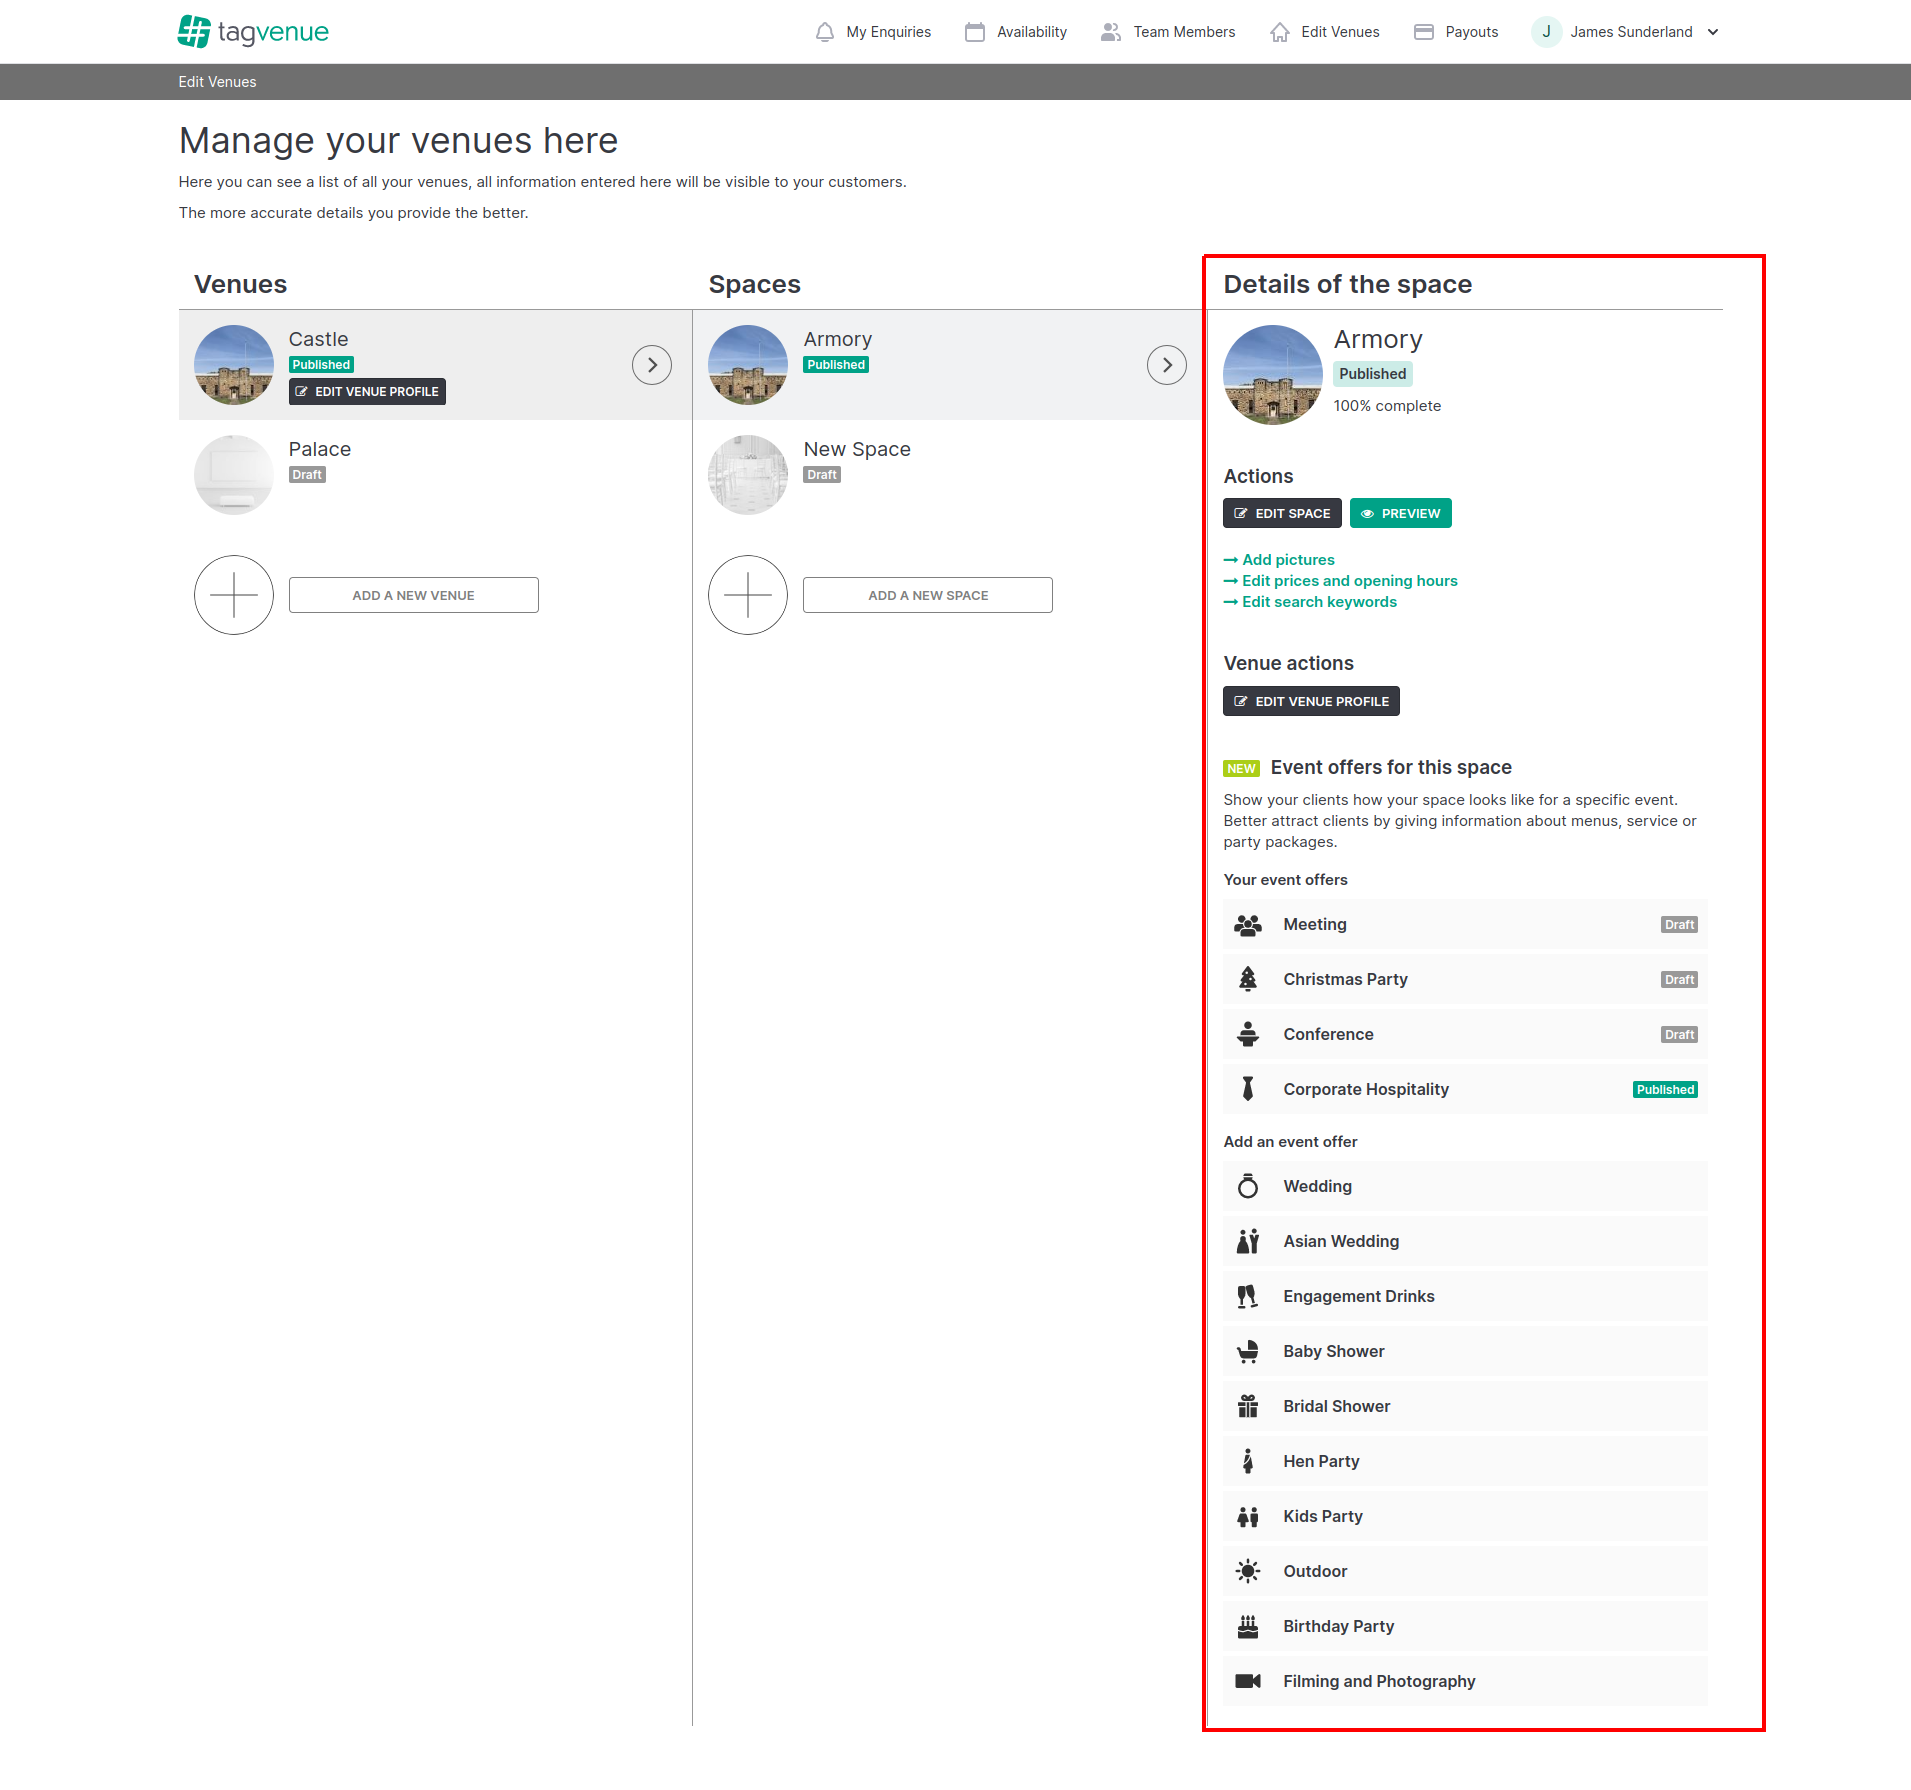
Task: Click the Corporate Hospitality tie icon
Action: click(x=1248, y=1089)
